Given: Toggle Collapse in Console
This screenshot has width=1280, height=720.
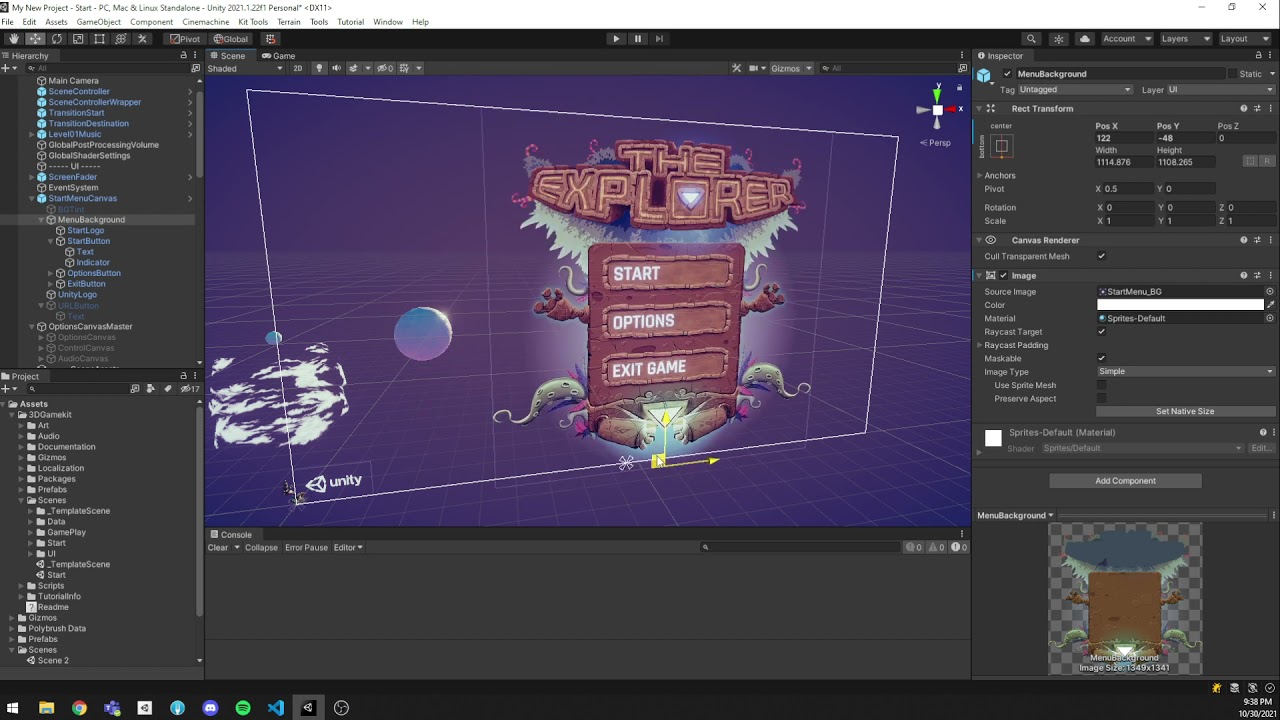Looking at the screenshot, I should pyautogui.click(x=261, y=548).
